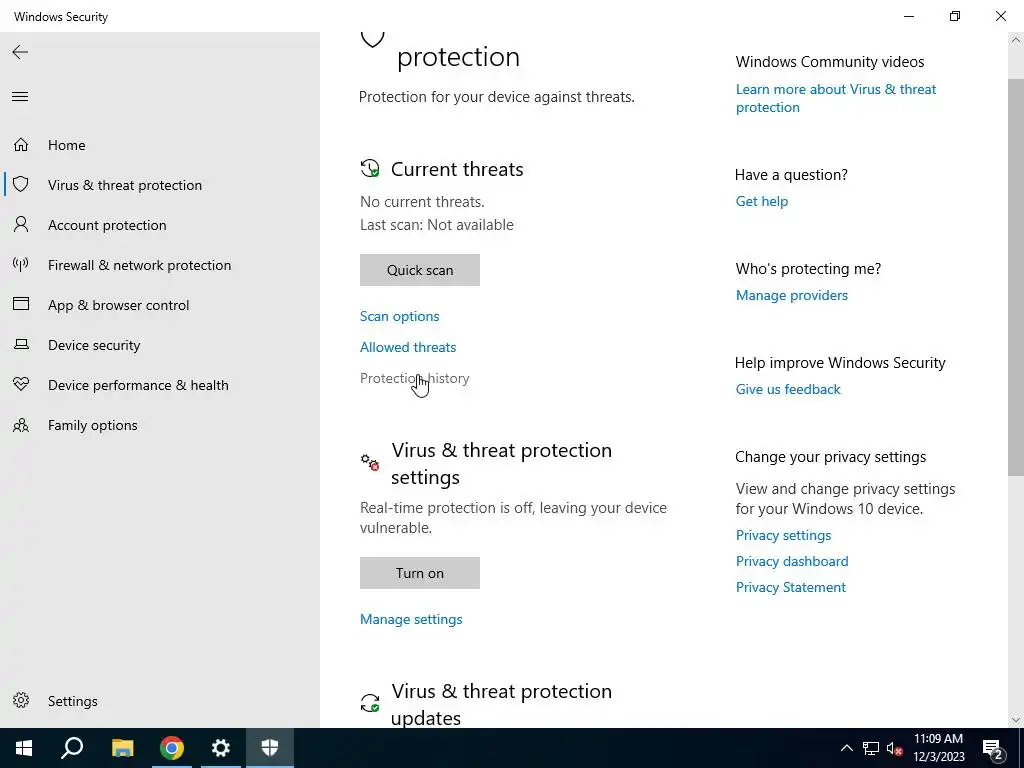Start a Quick scan
The height and width of the screenshot is (768, 1024).
[x=420, y=270]
